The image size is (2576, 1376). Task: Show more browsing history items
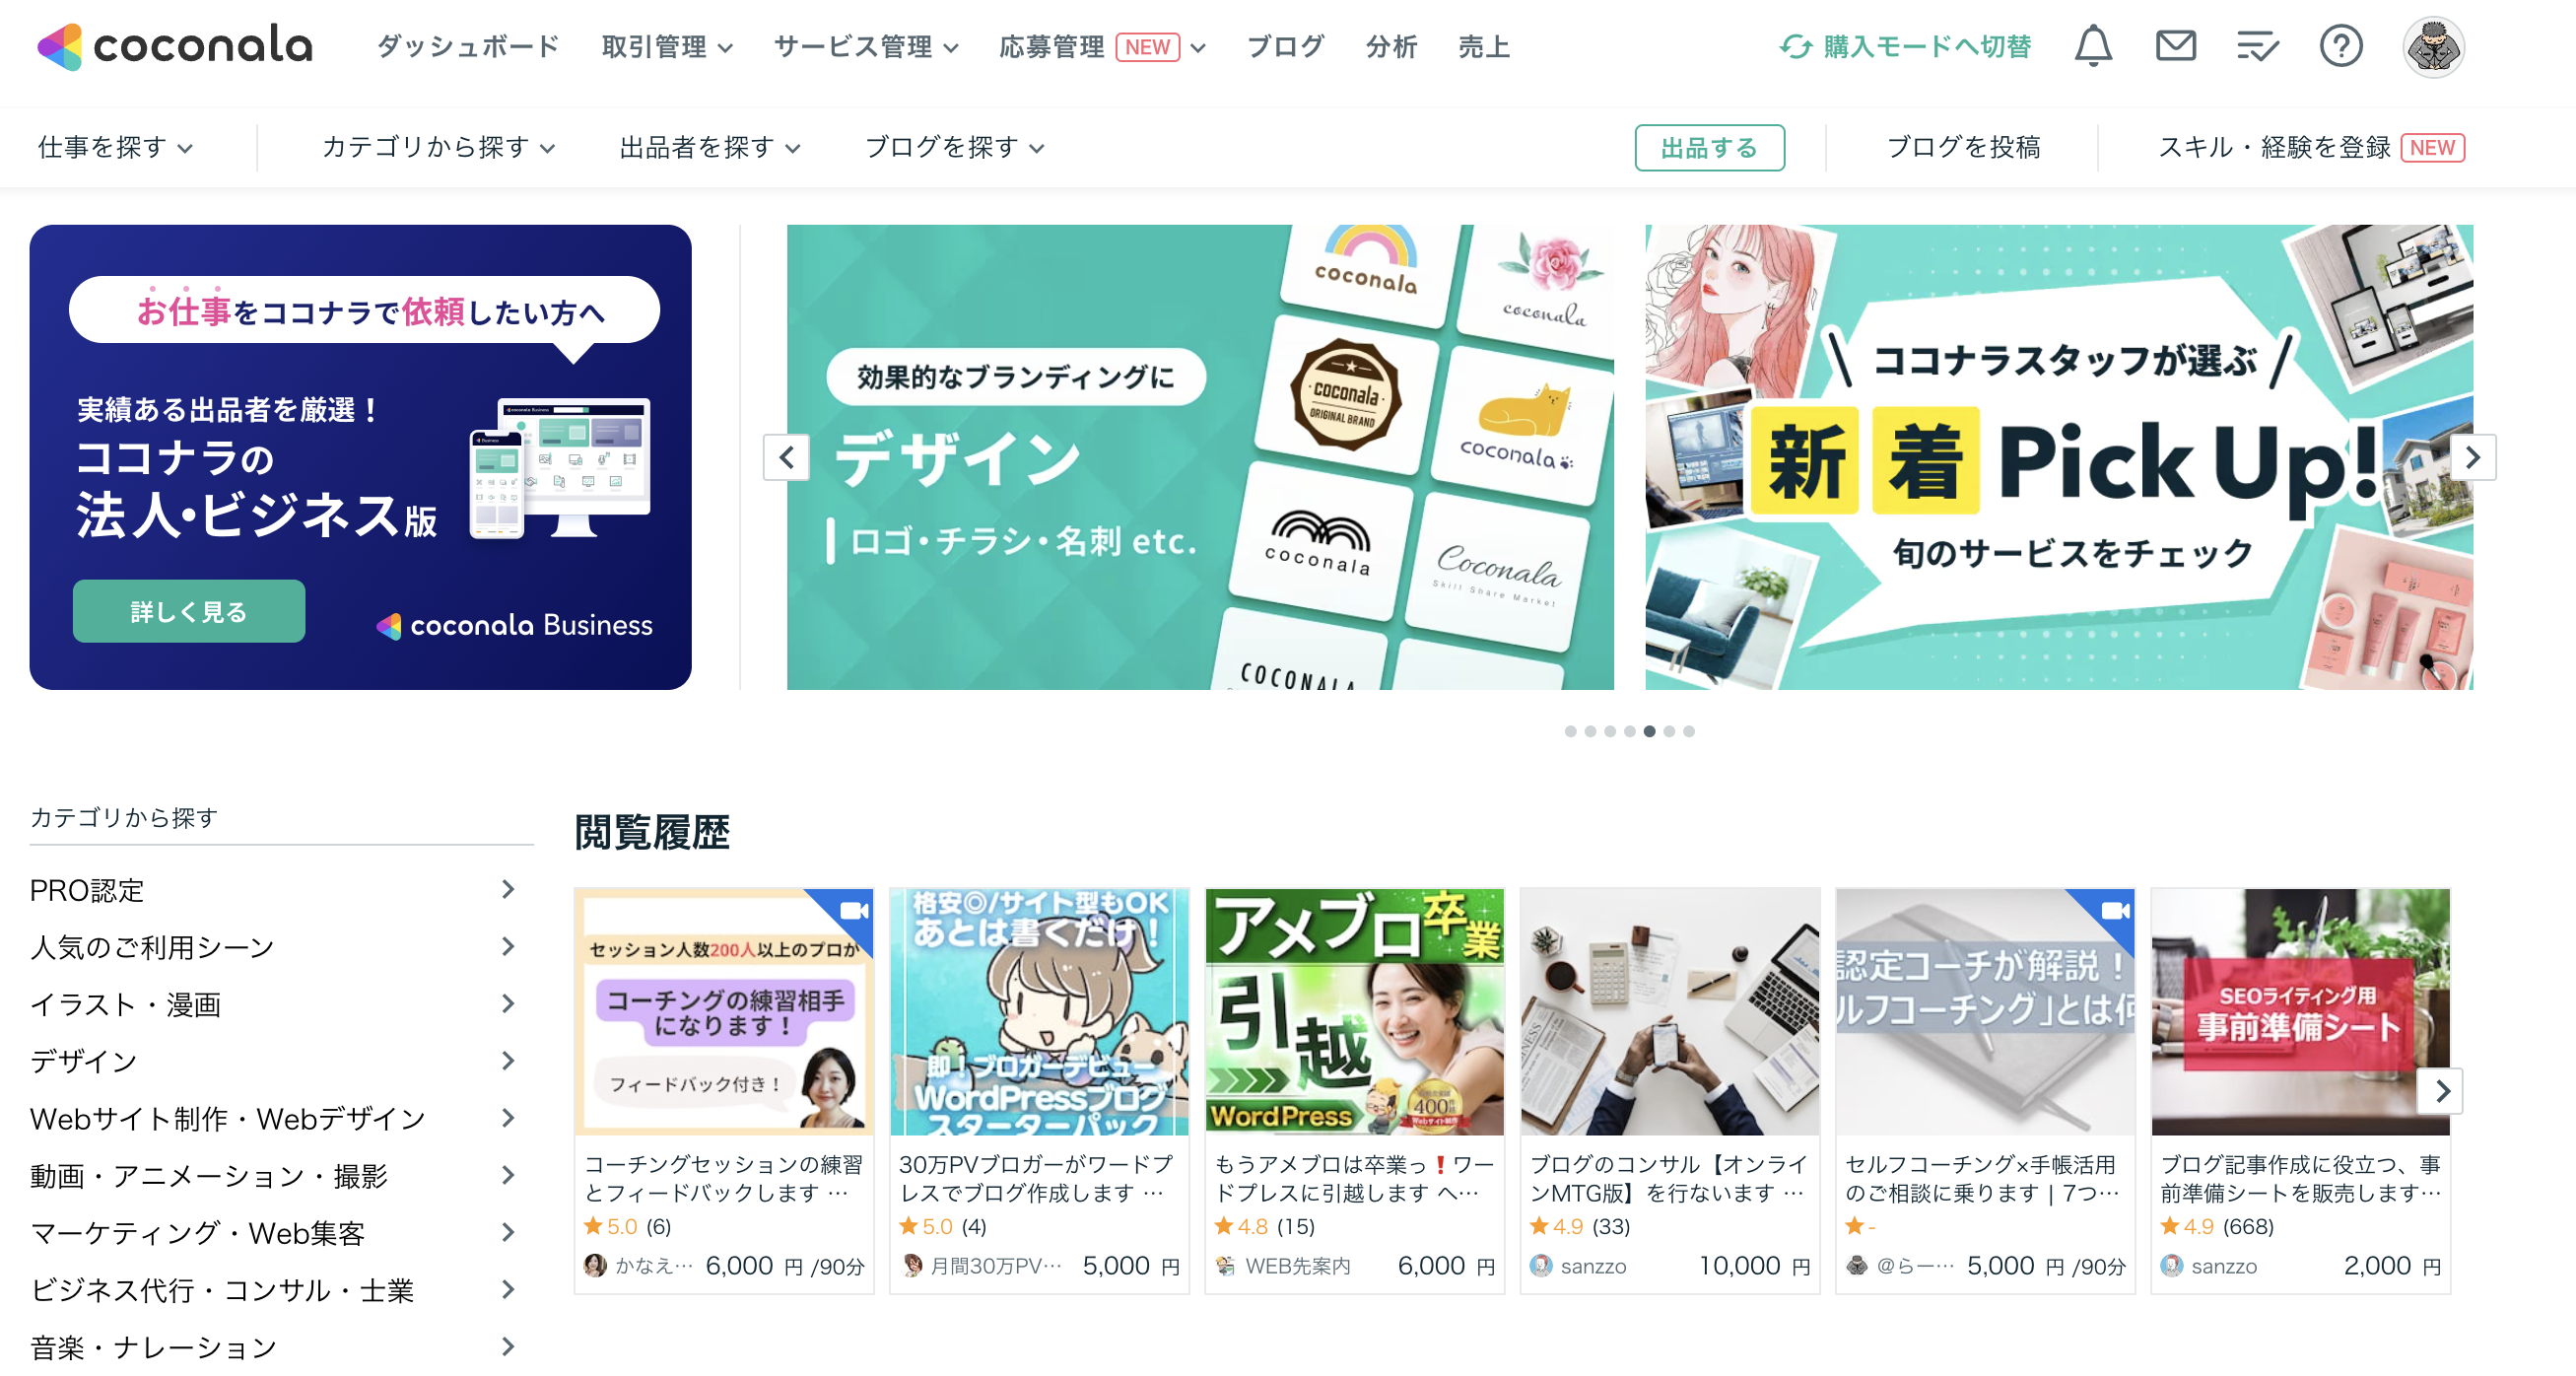pos(2440,1090)
